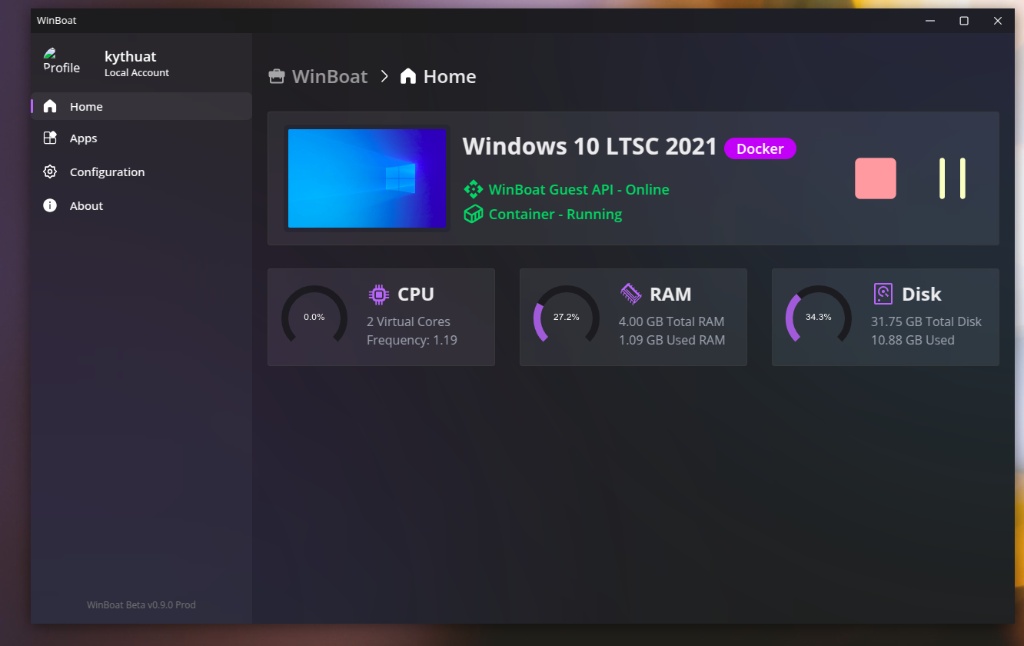Click the RAM memory stick icon
Viewport: 1024px width, 646px height.
631,294
